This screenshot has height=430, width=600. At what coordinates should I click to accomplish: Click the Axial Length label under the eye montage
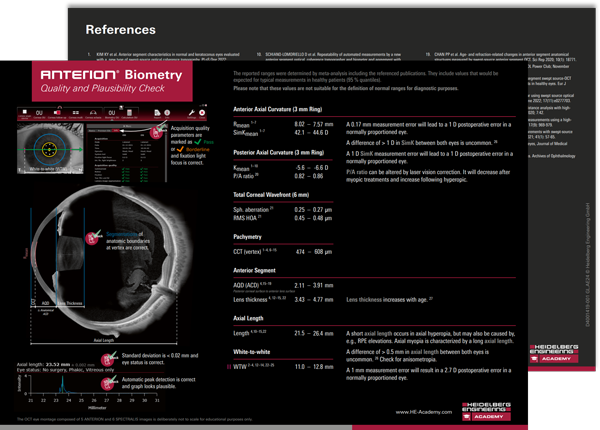click(104, 340)
